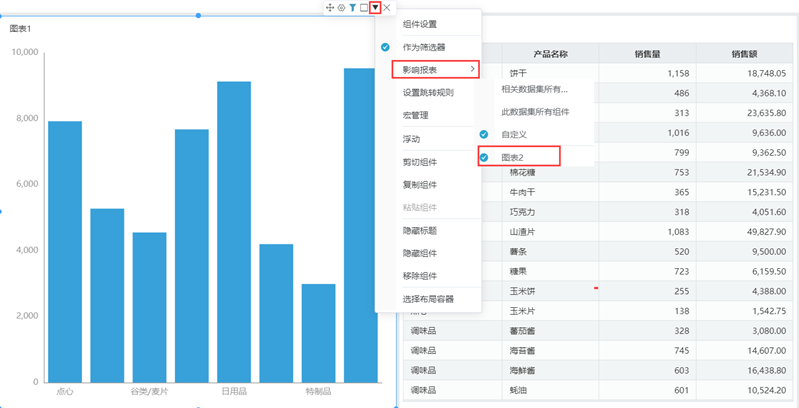Click the move component cross-arrow icon
This screenshot has width=799, height=408.
330,8
